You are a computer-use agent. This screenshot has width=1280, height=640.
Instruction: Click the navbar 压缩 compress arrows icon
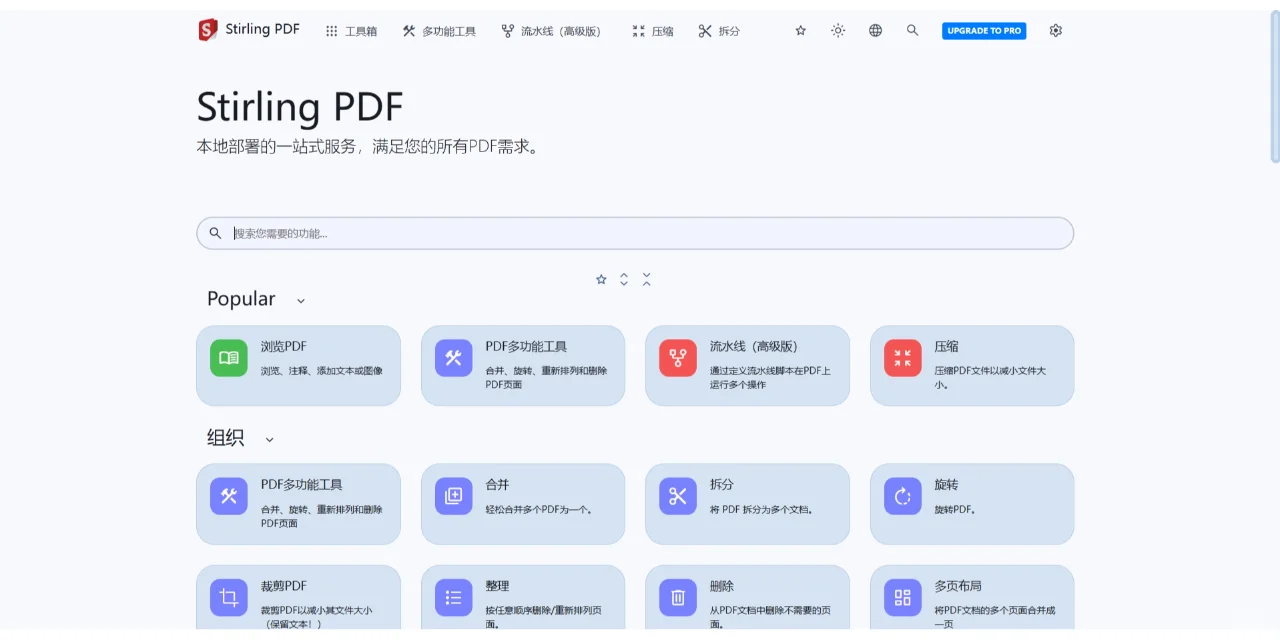click(639, 31)
